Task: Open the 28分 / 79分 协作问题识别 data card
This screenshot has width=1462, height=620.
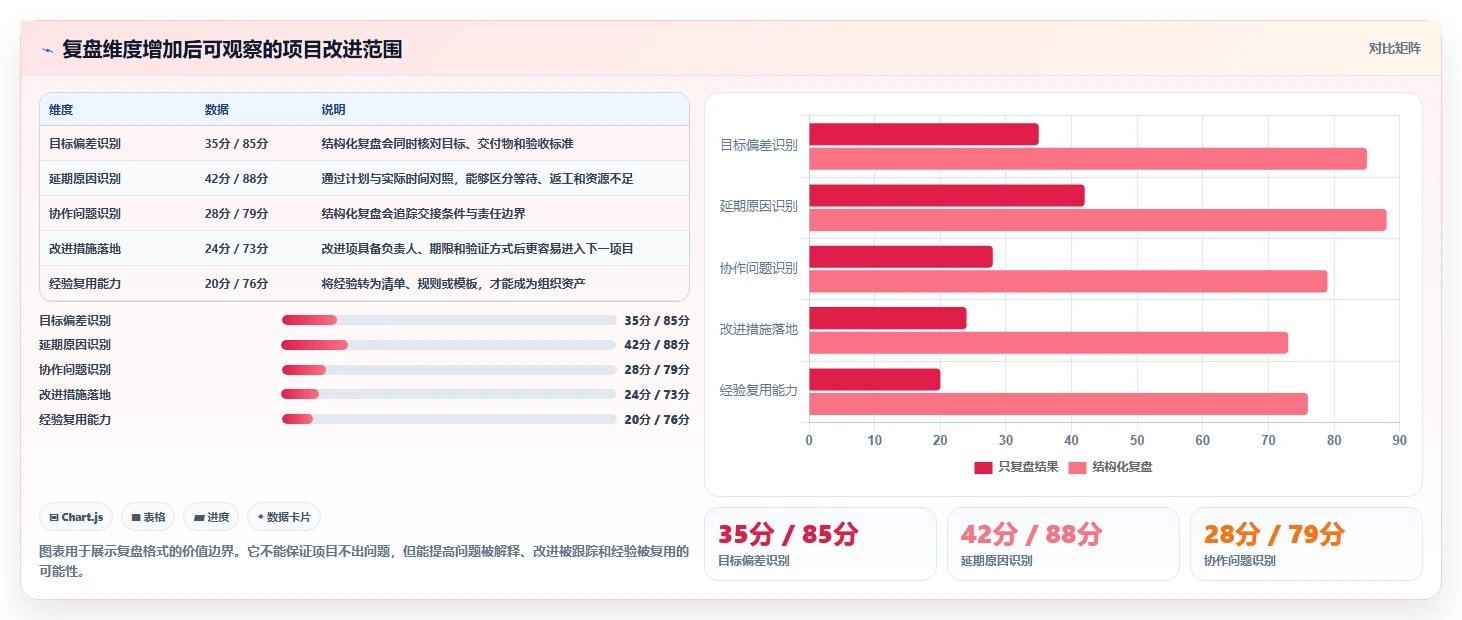Action: coord(1306,543)
